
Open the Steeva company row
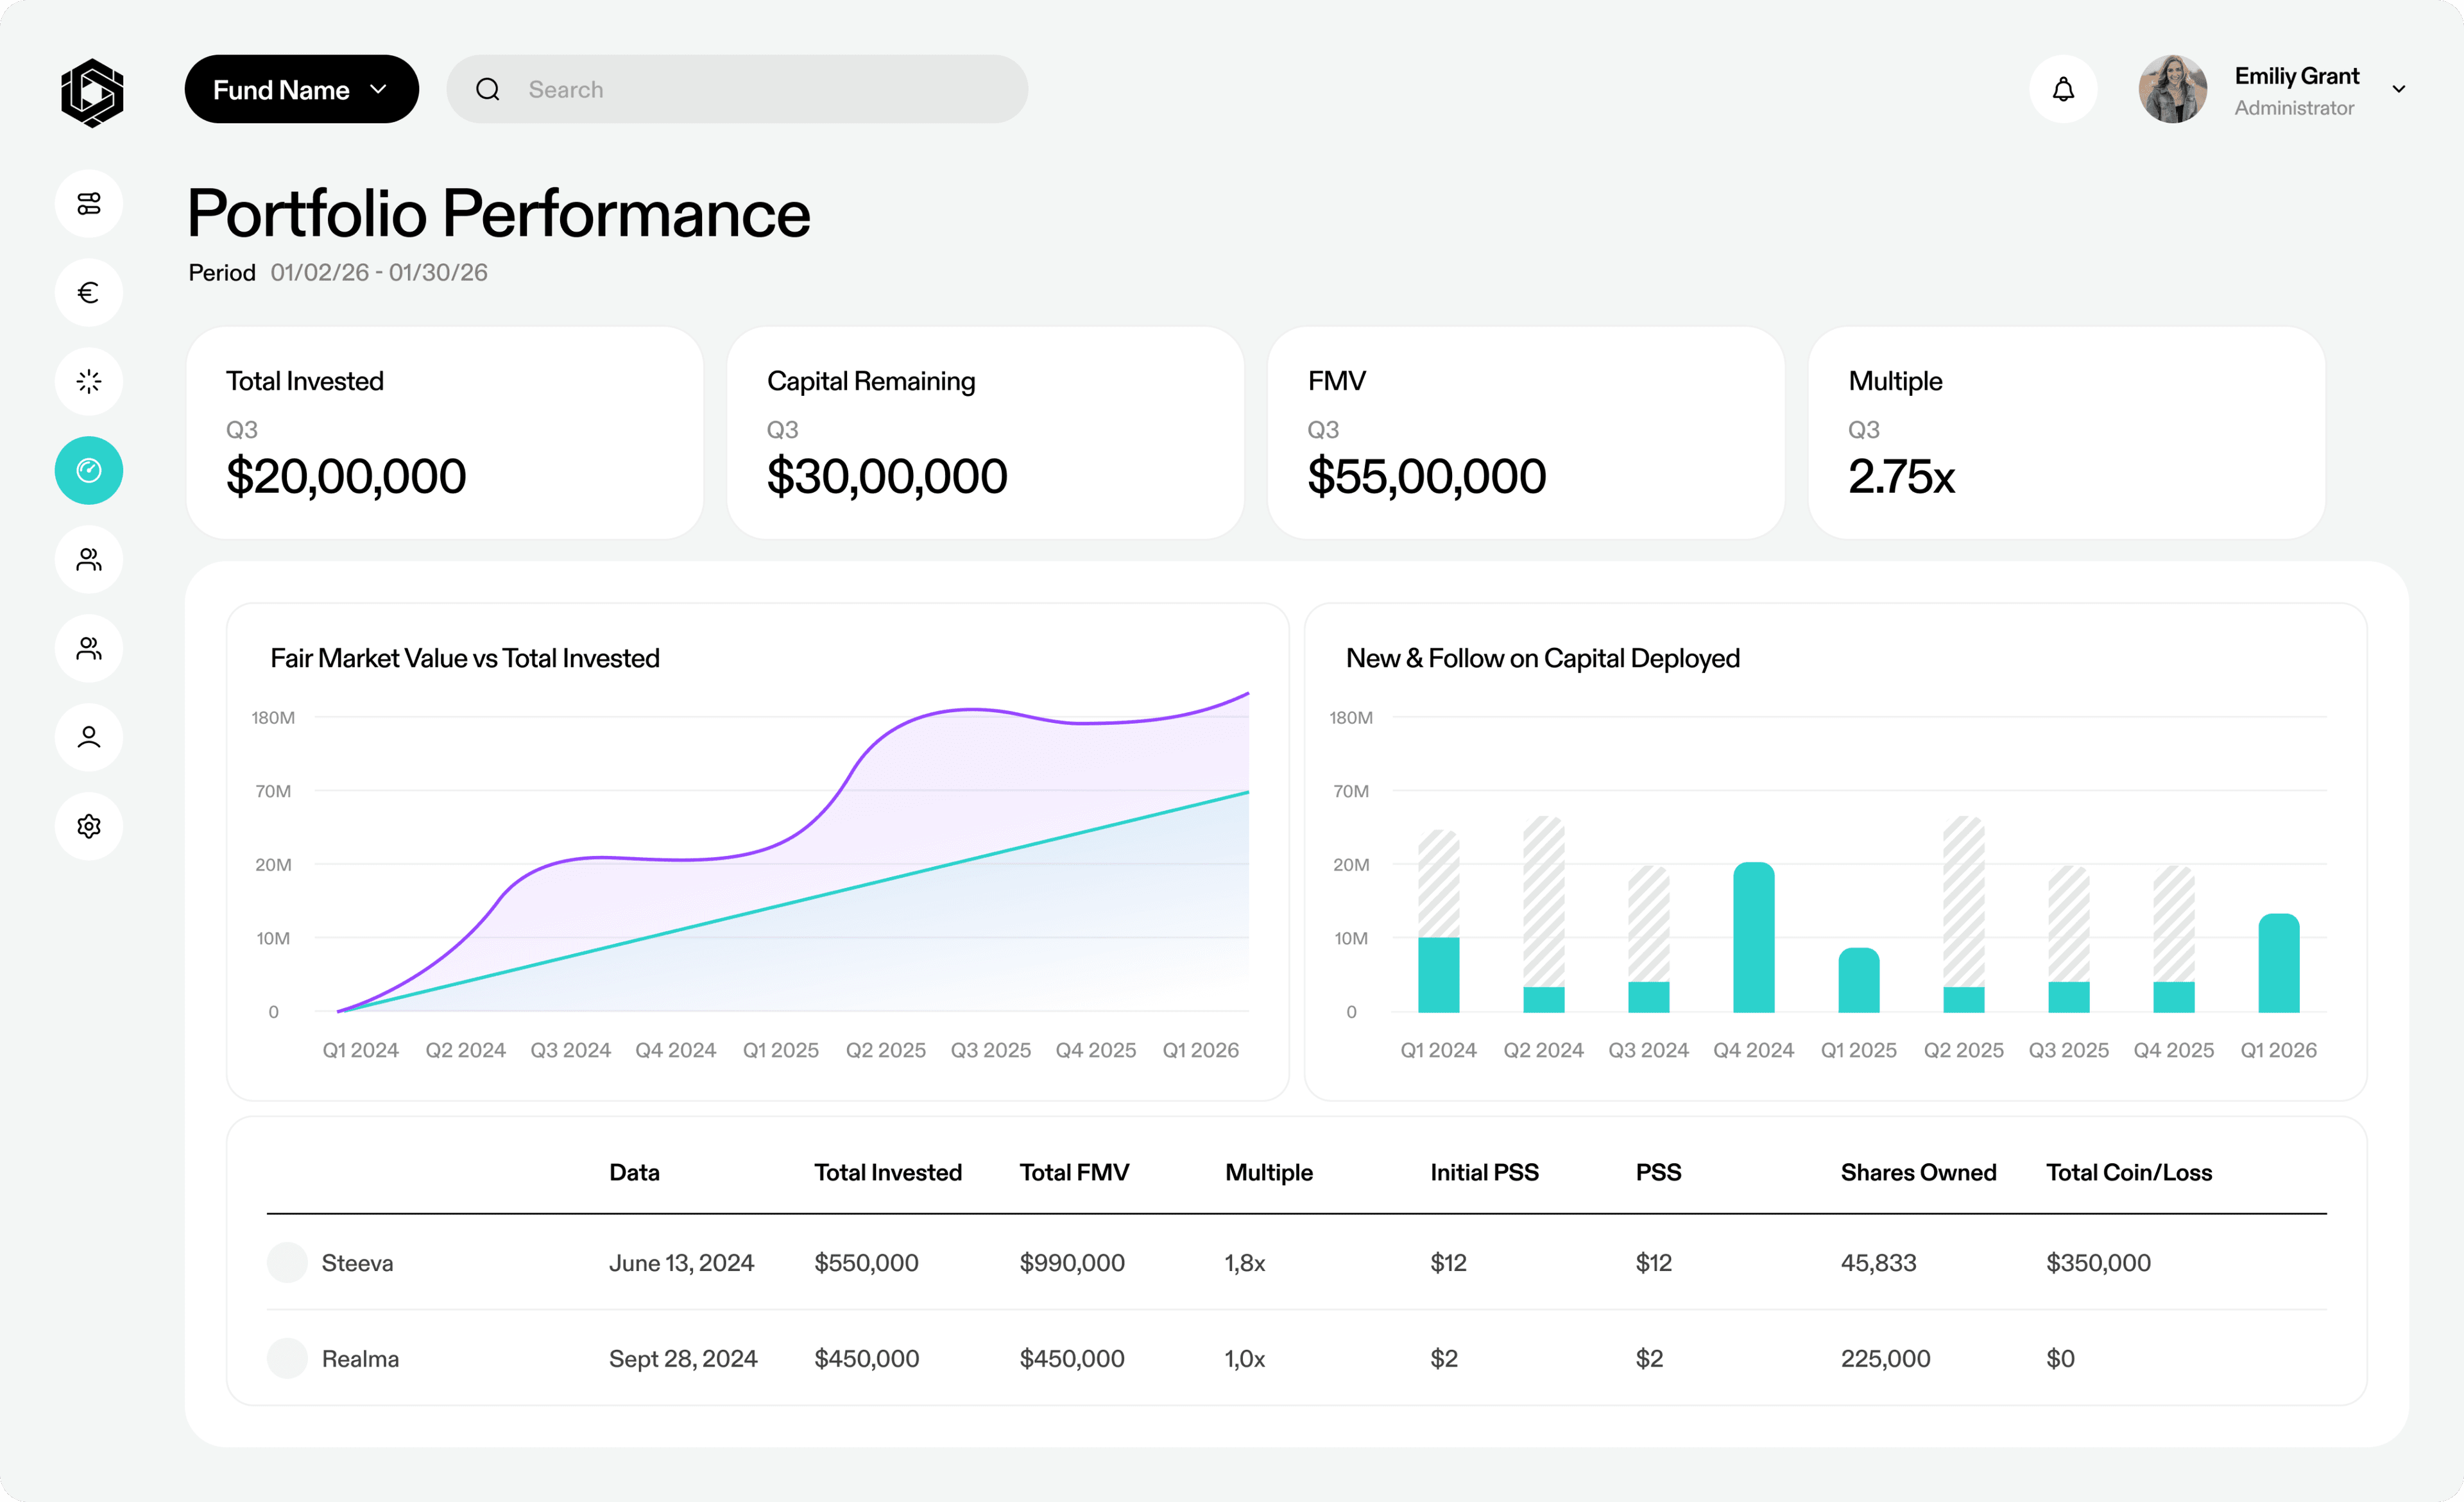tap(357, 1263)
